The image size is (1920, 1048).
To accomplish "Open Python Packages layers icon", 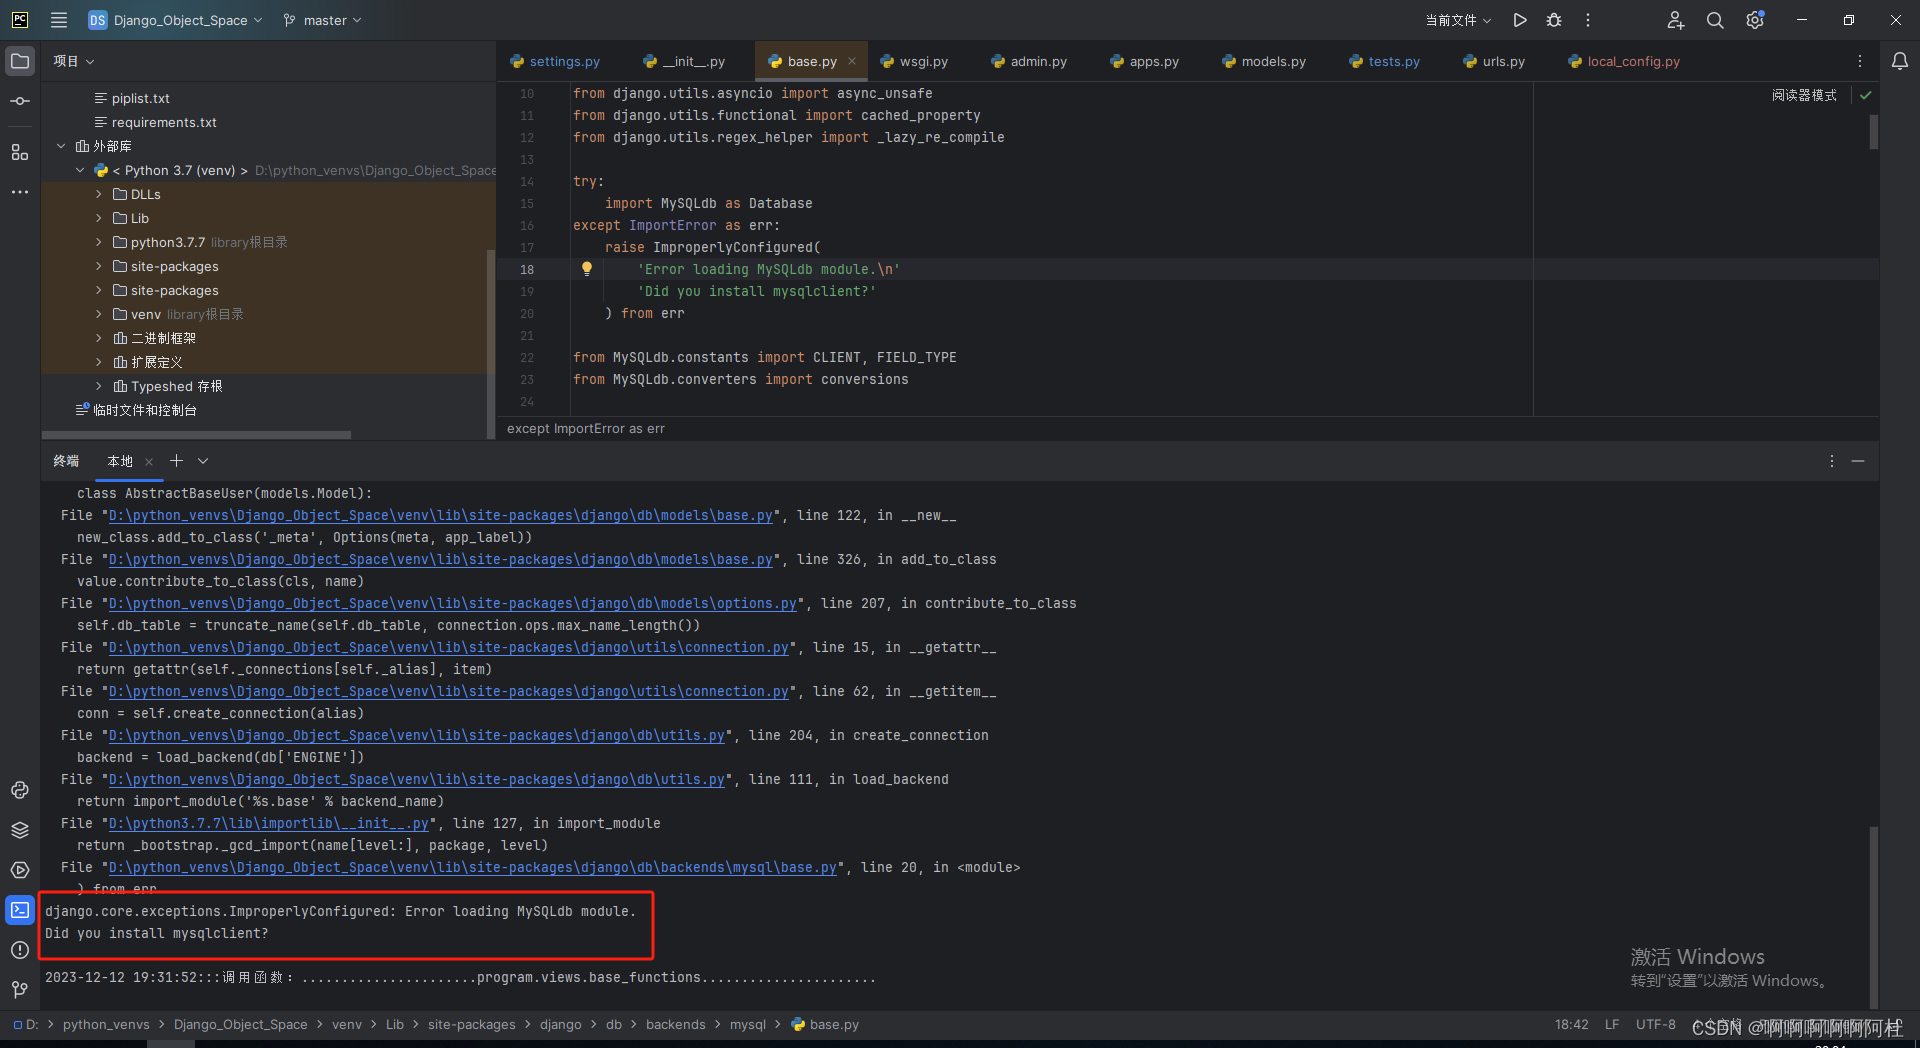I will coord(20,830).
